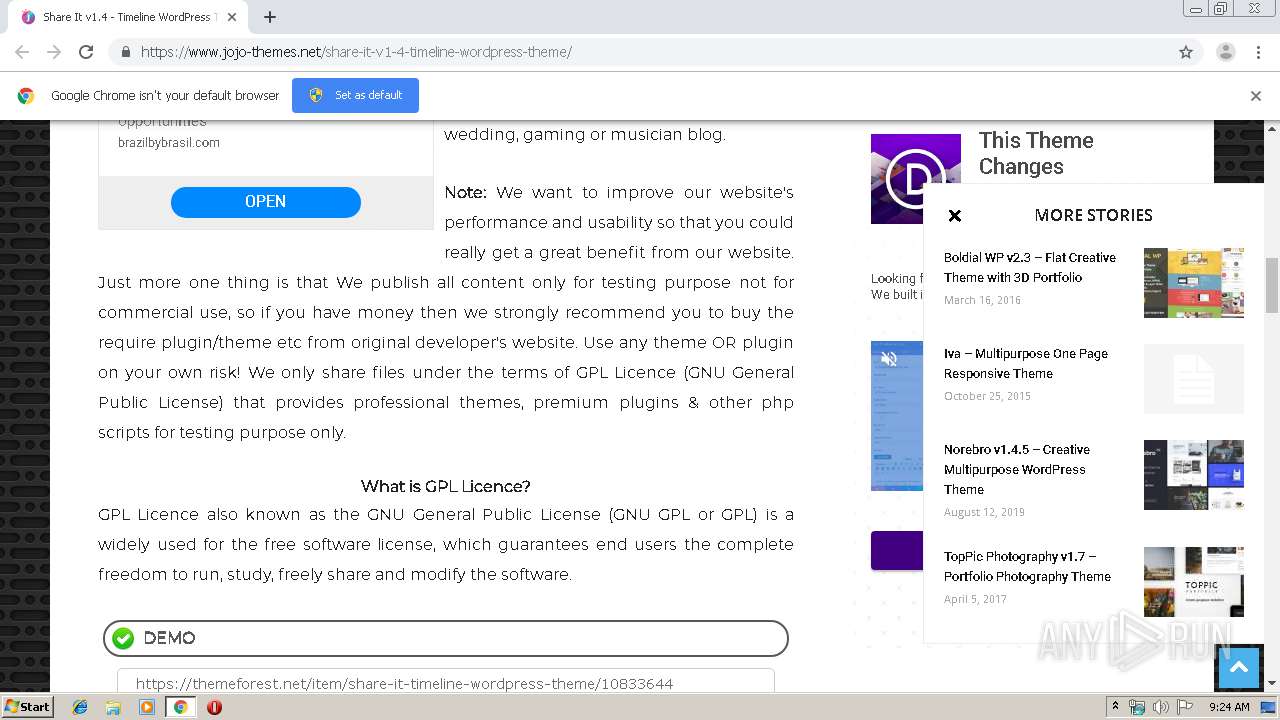Click the system tray network icon
This screenshot has height=720, width=1280.
tap(1137, 707)
